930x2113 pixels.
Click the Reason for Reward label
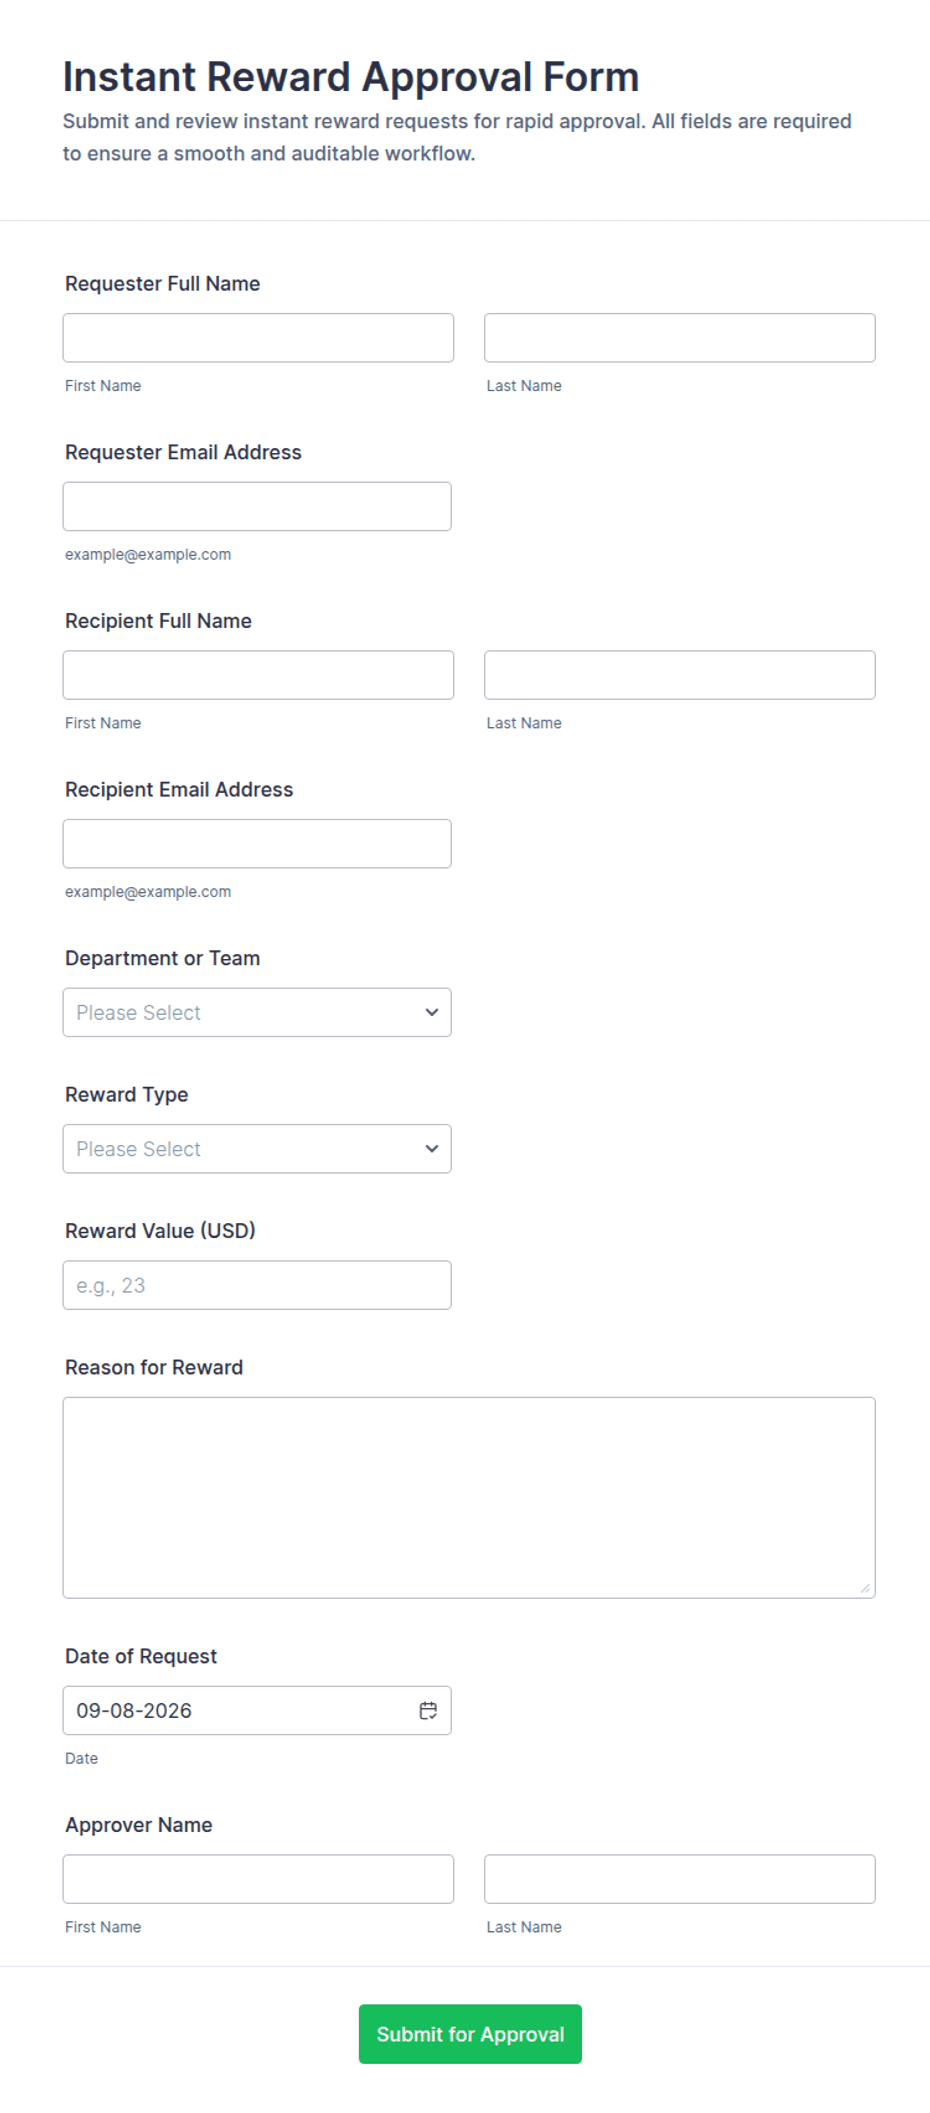pos(154,1367)
